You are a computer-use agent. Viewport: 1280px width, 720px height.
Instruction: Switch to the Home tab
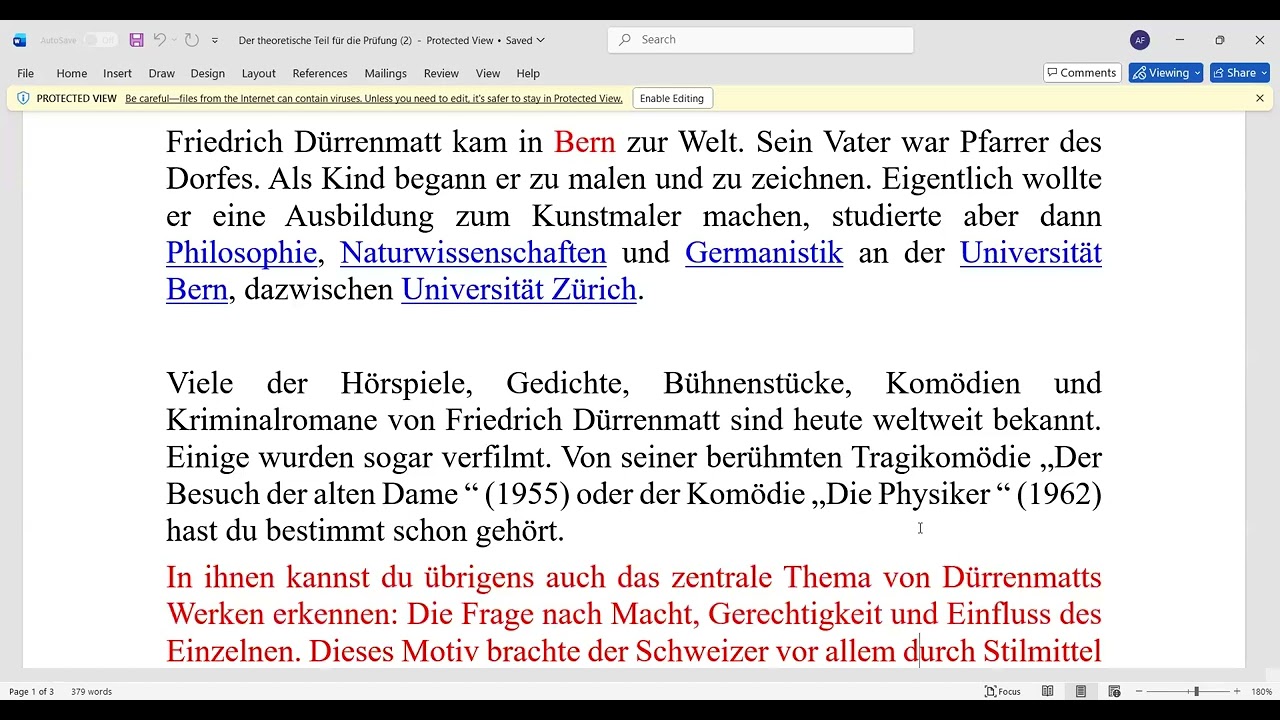[72, 73]
